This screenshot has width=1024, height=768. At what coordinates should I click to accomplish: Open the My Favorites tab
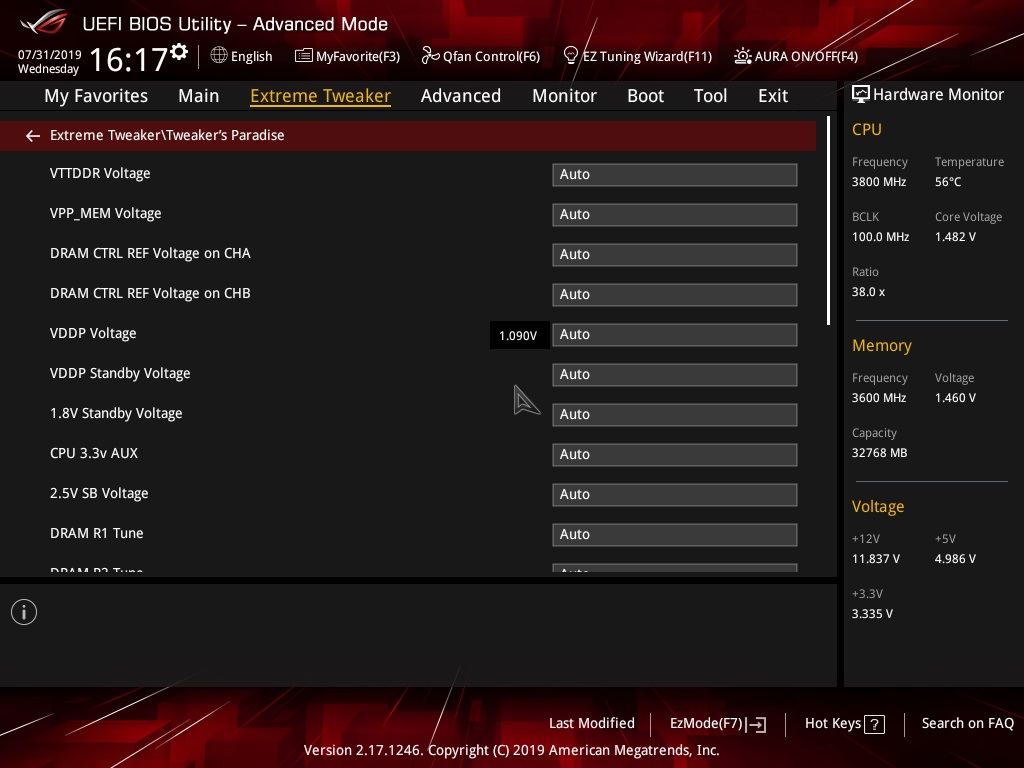point(96,96)
